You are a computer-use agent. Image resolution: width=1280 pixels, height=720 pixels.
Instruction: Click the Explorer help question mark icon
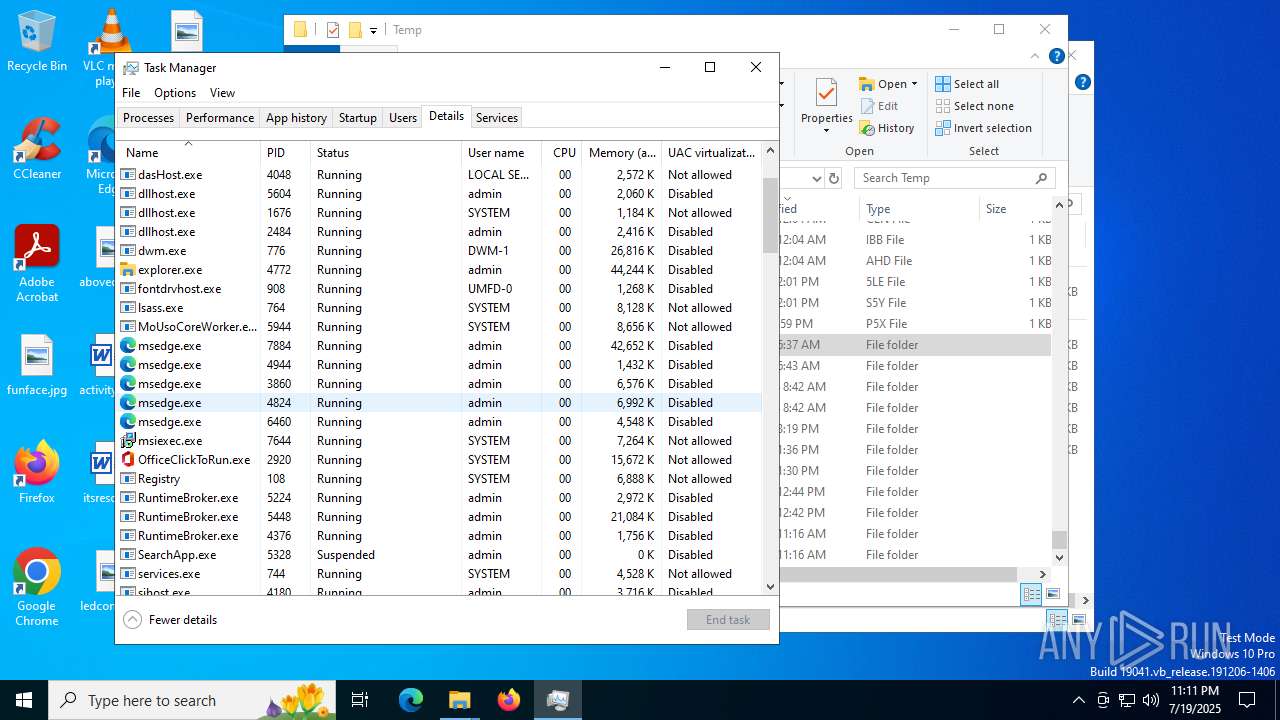coord(1056,57)
